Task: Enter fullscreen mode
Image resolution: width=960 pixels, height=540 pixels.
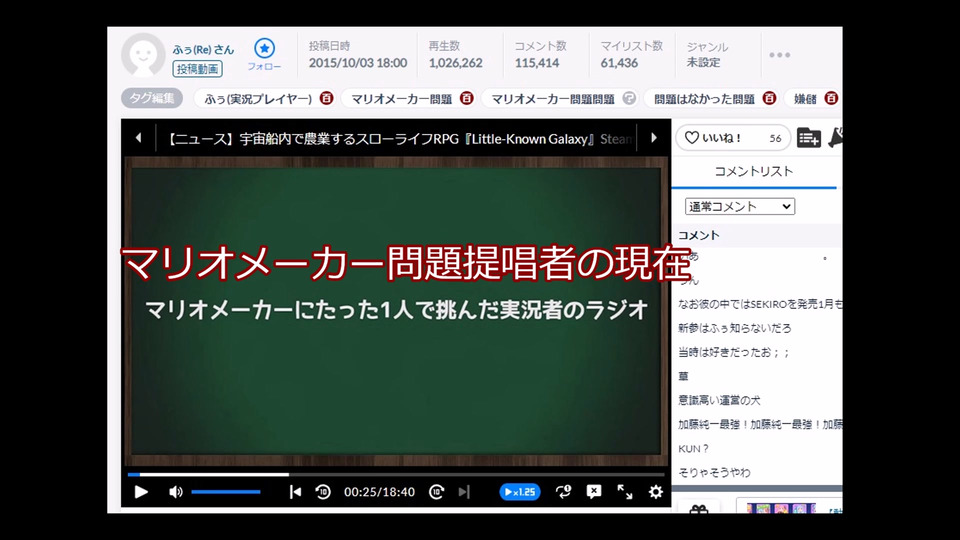Action: pyautogui.click(x=624, y=492)
